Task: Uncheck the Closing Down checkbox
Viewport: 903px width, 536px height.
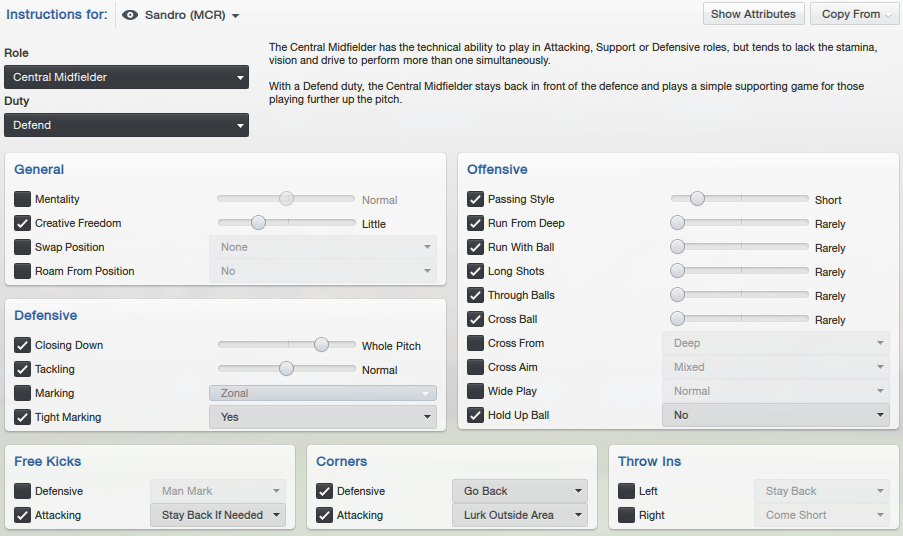Action: 22,345
